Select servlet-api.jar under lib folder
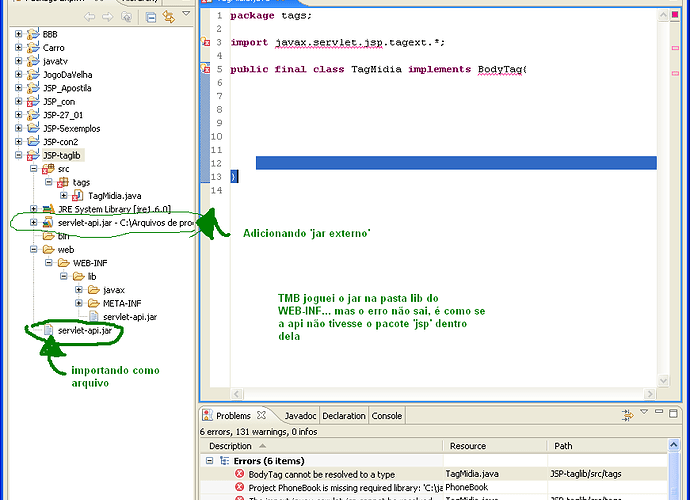 [130, 317]
